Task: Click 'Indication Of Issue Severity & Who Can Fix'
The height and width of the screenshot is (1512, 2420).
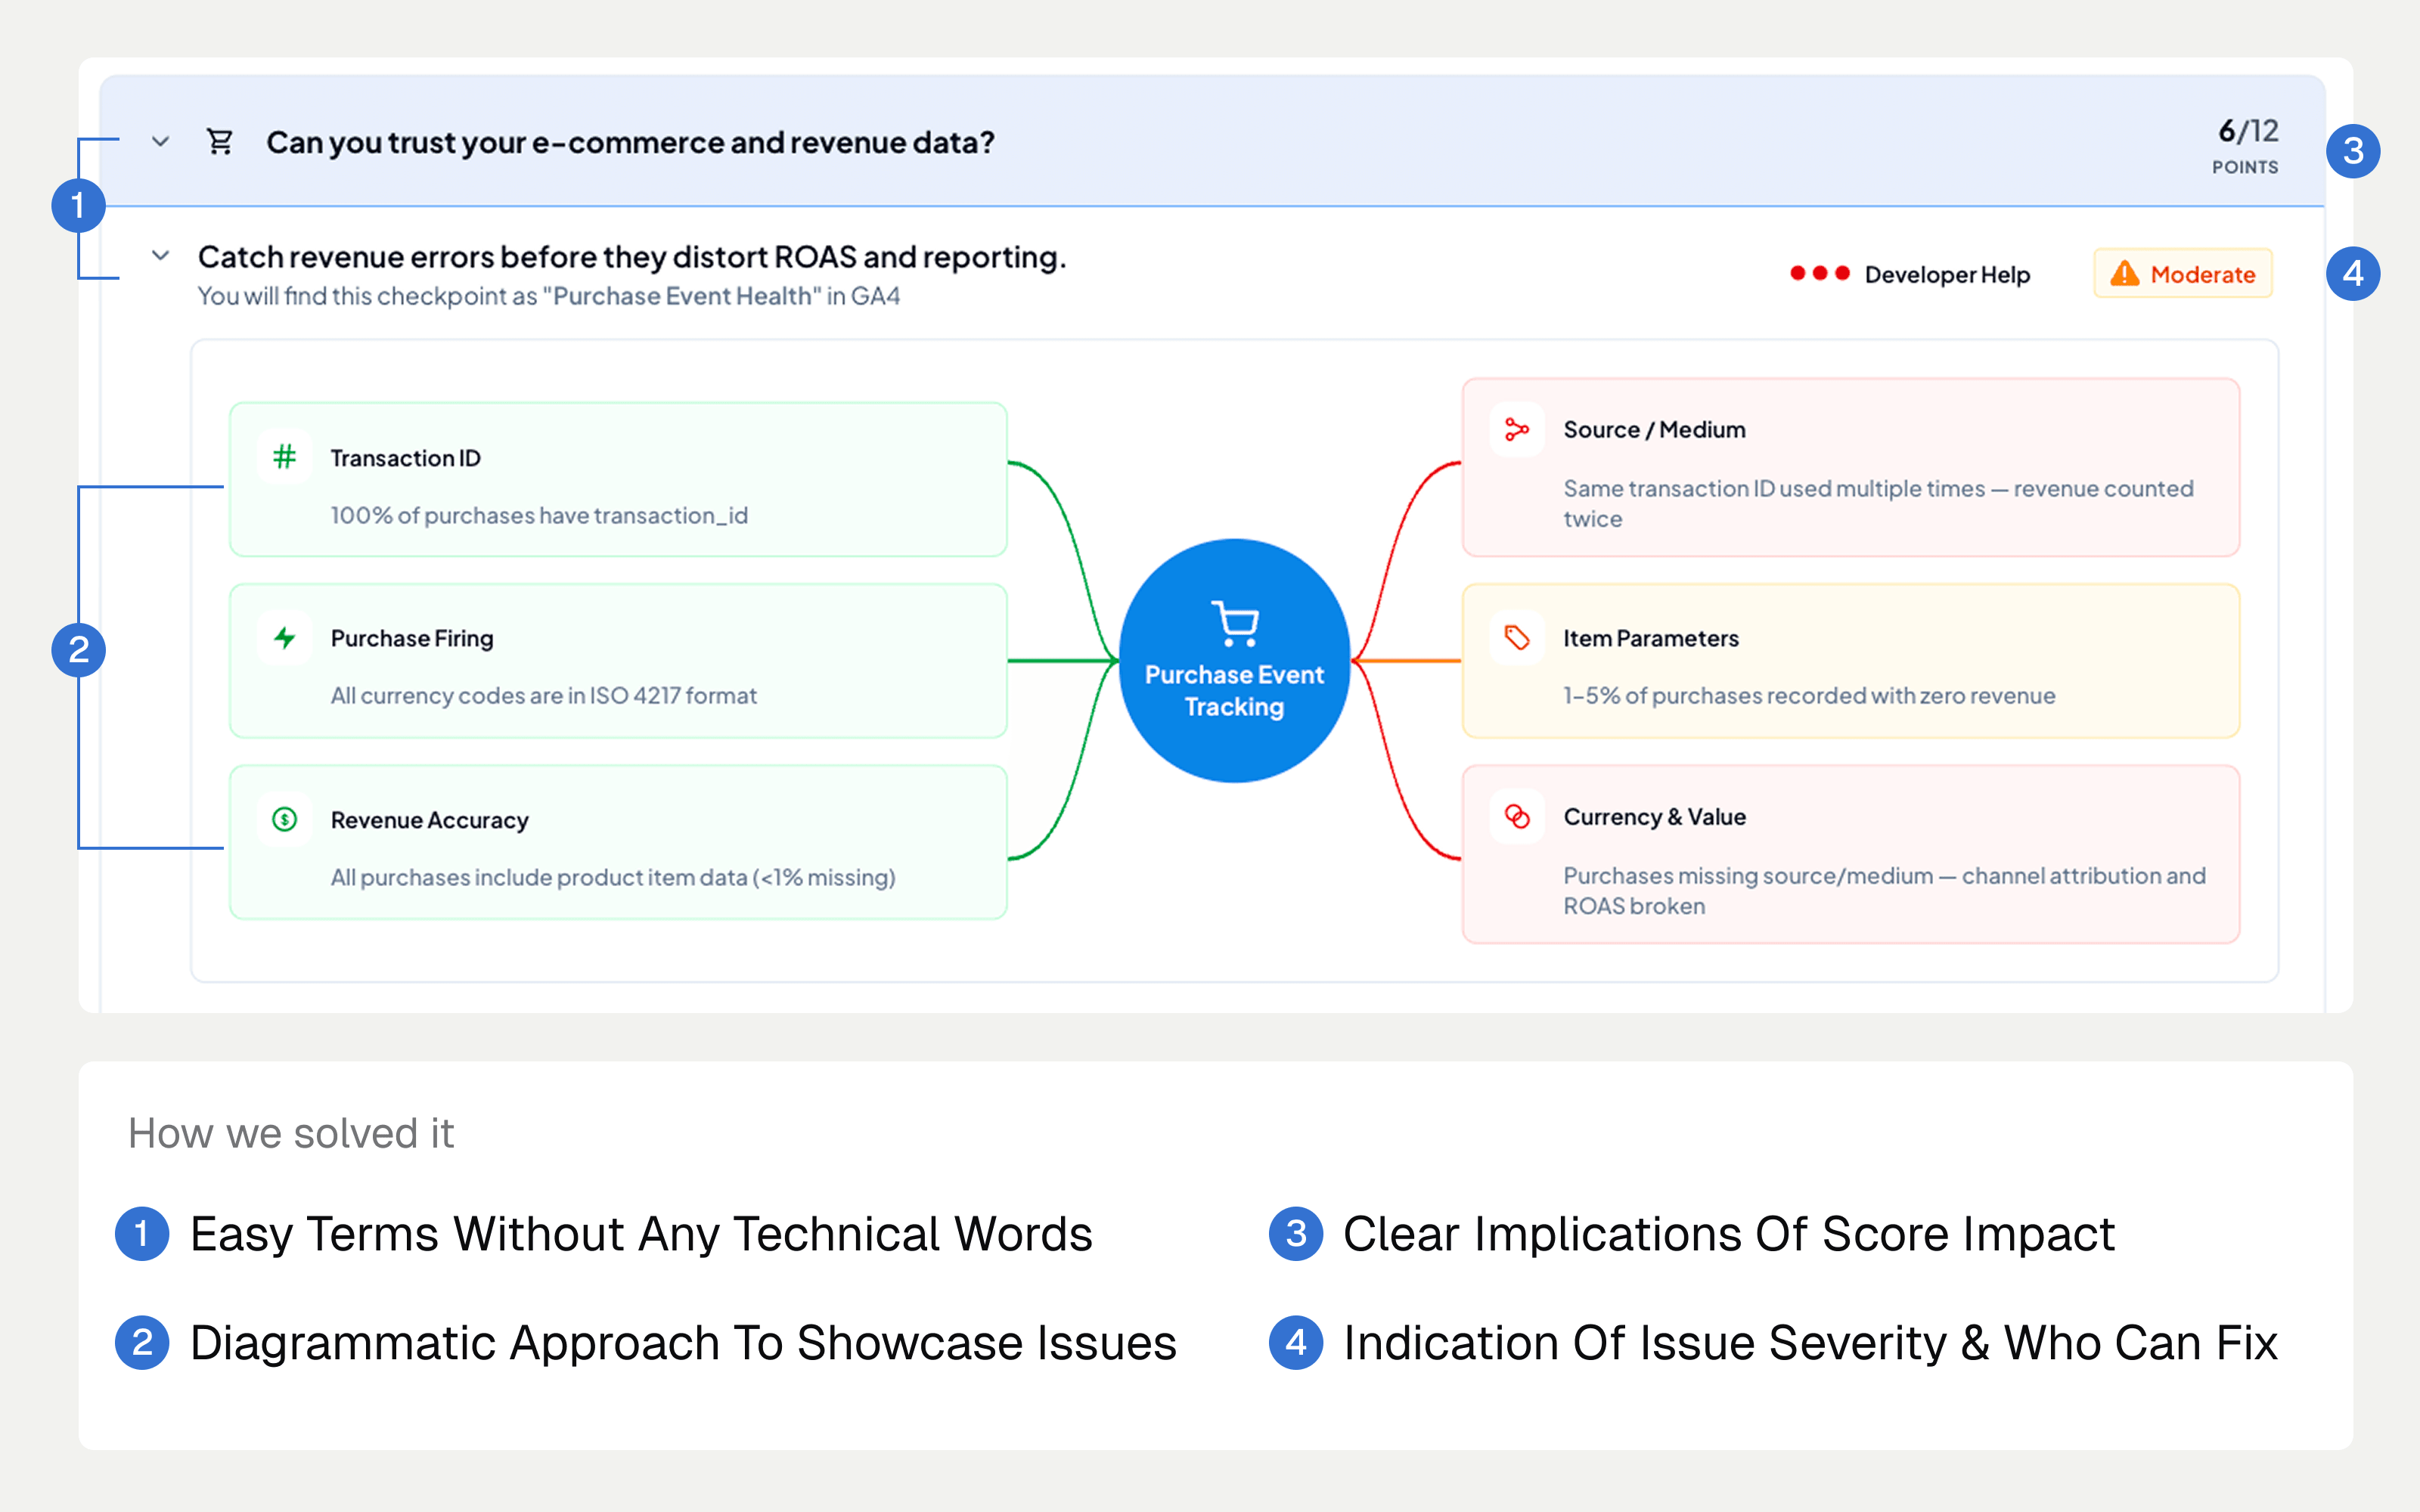Action: 1810,1343
